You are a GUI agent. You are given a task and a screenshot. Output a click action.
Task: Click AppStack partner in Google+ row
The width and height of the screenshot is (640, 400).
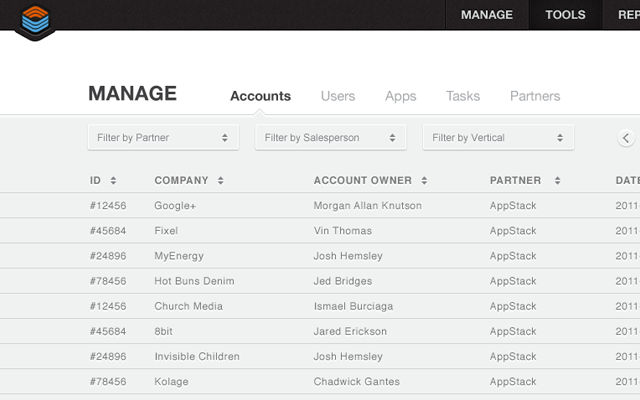coord(513,206)
